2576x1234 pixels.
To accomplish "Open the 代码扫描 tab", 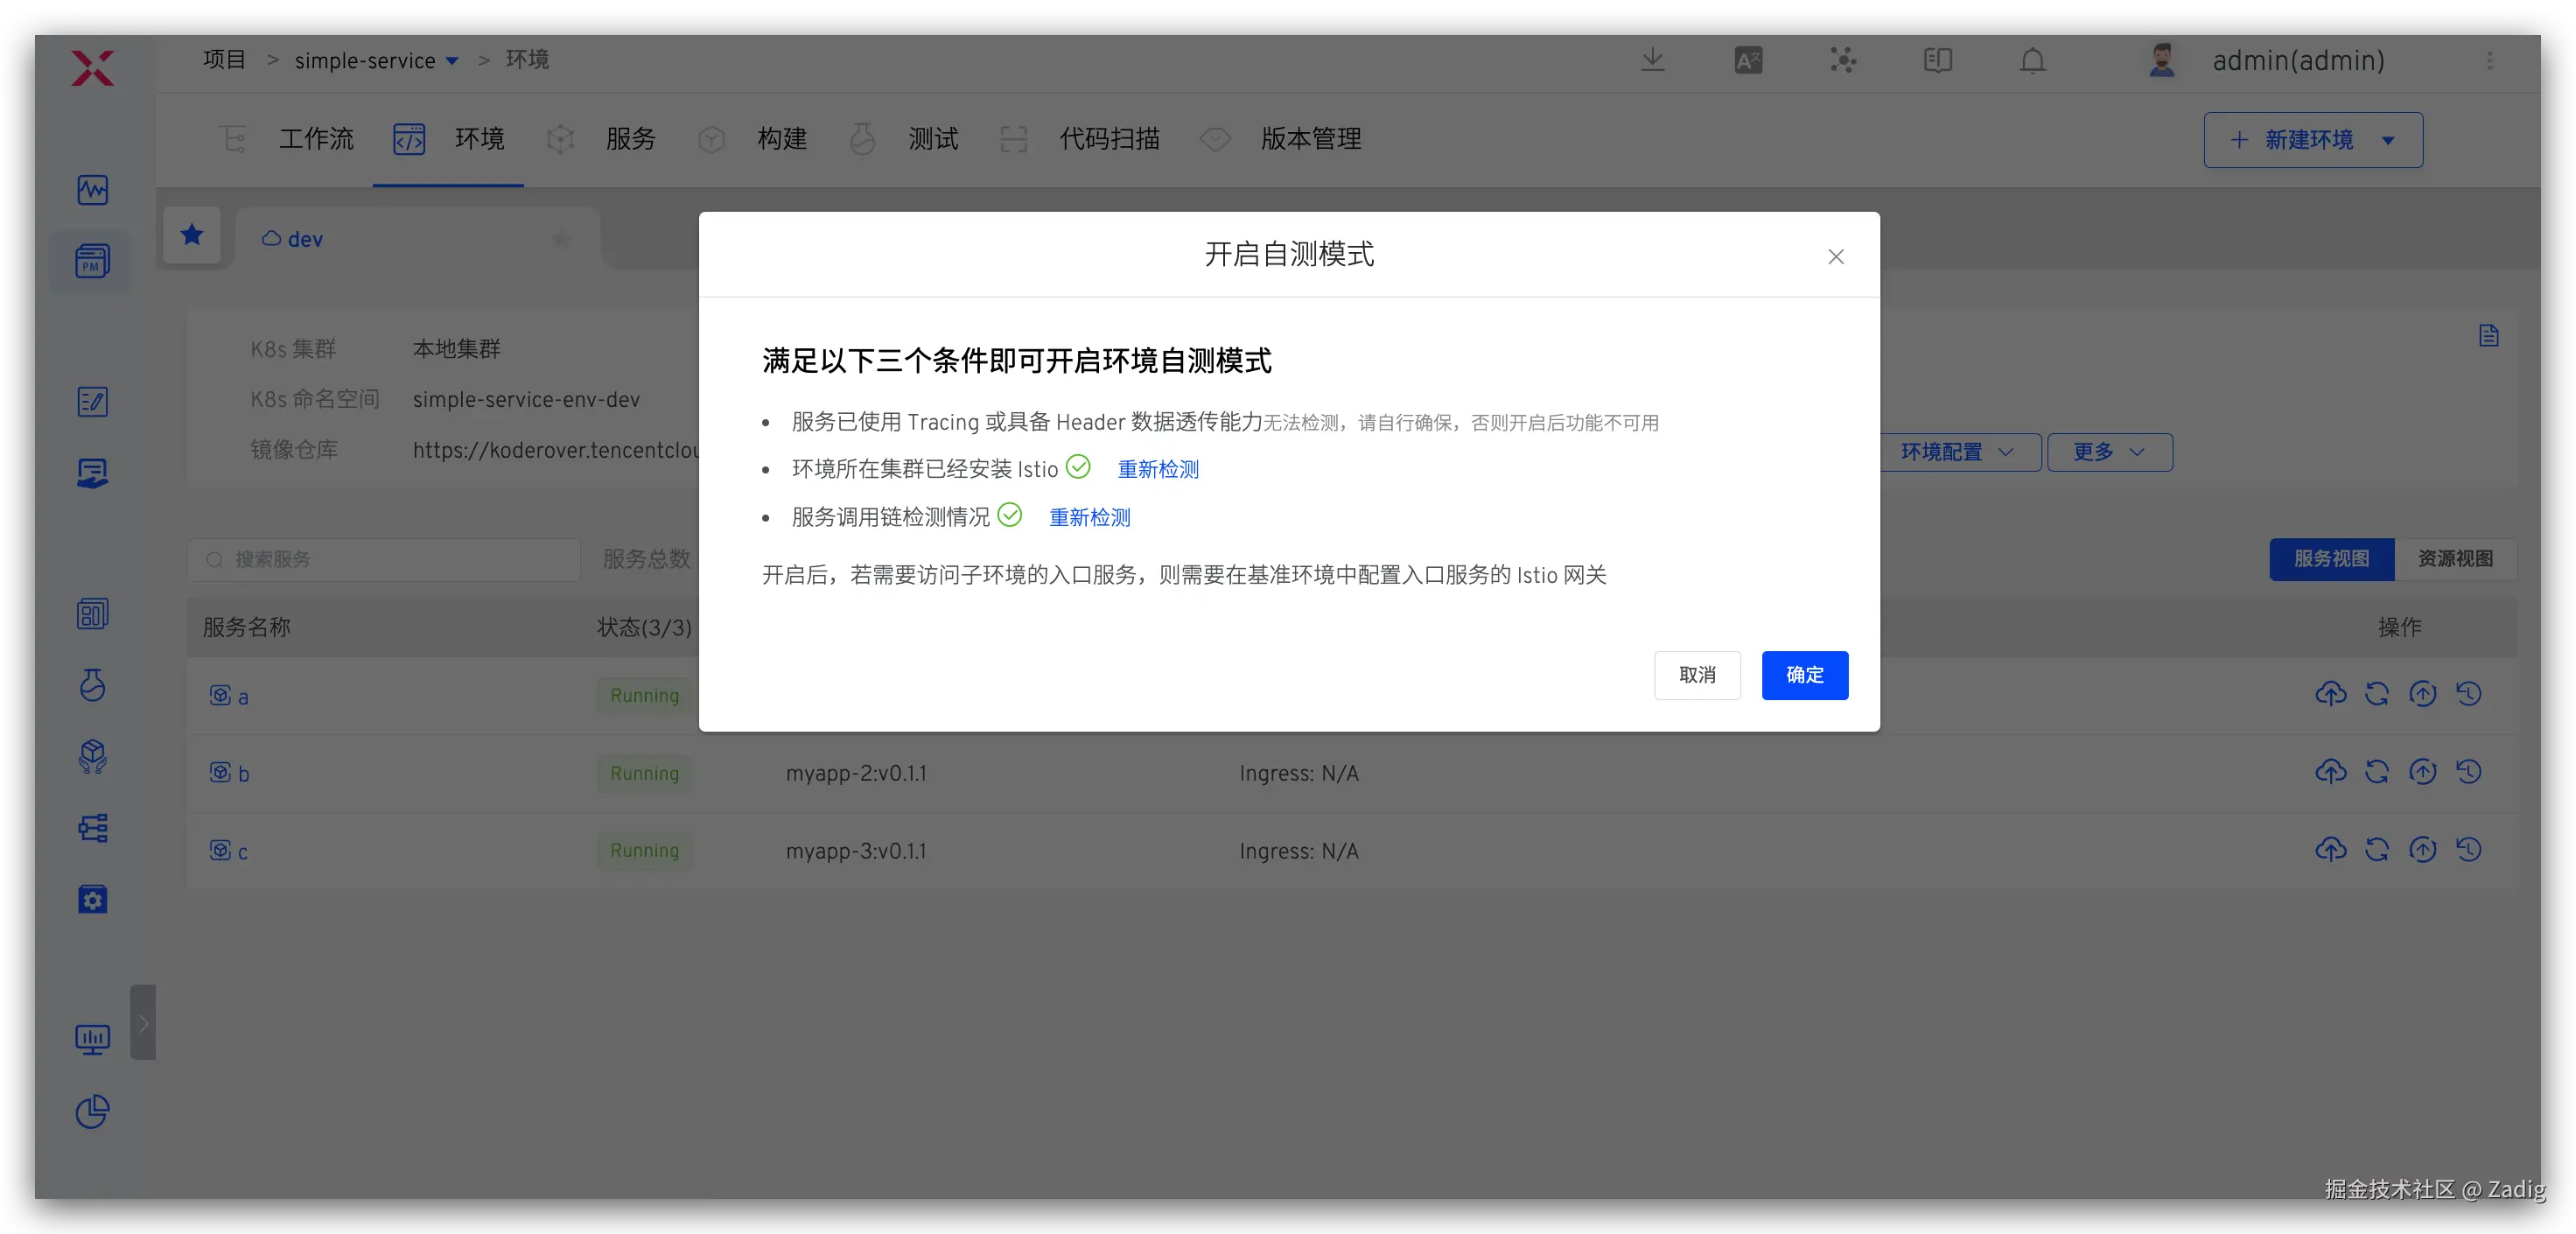I will [1080, 139].
